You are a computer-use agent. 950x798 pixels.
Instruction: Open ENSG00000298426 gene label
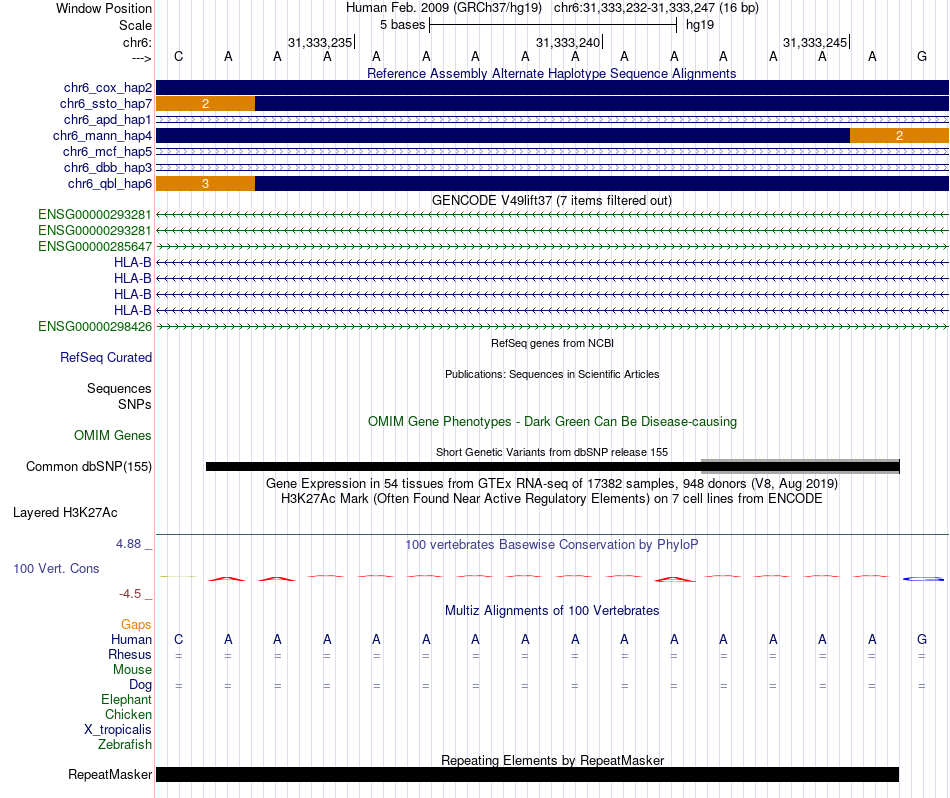pyautogui.click(x=95, y=327)
